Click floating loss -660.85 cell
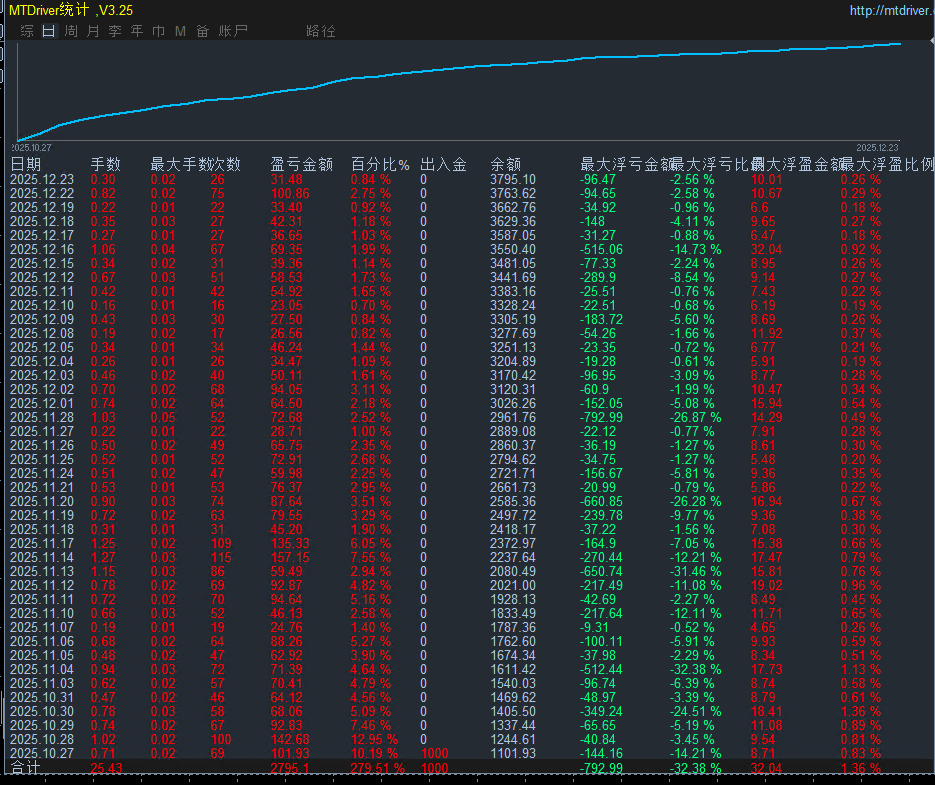This screenshot has width=935, height=785. click(601, 502)
